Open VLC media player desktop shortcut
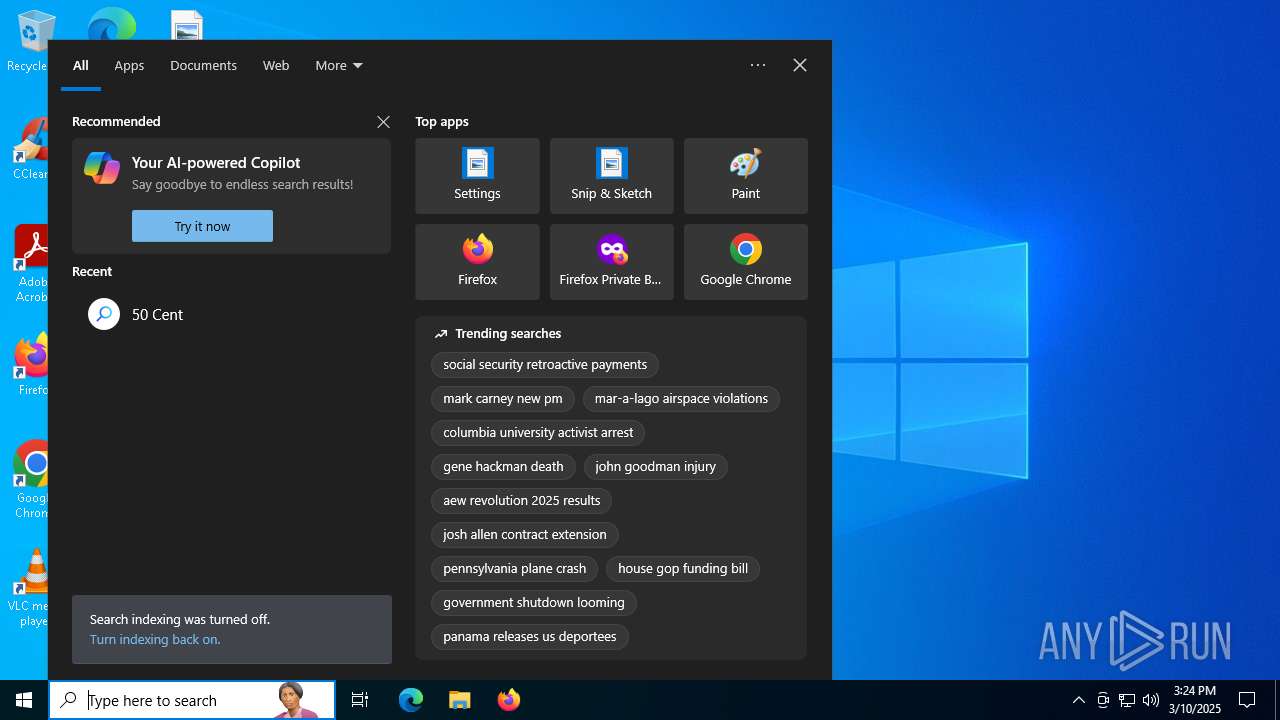Image resolution: width=1280 pixels, height=720 pixels. [x=31, y=589]
